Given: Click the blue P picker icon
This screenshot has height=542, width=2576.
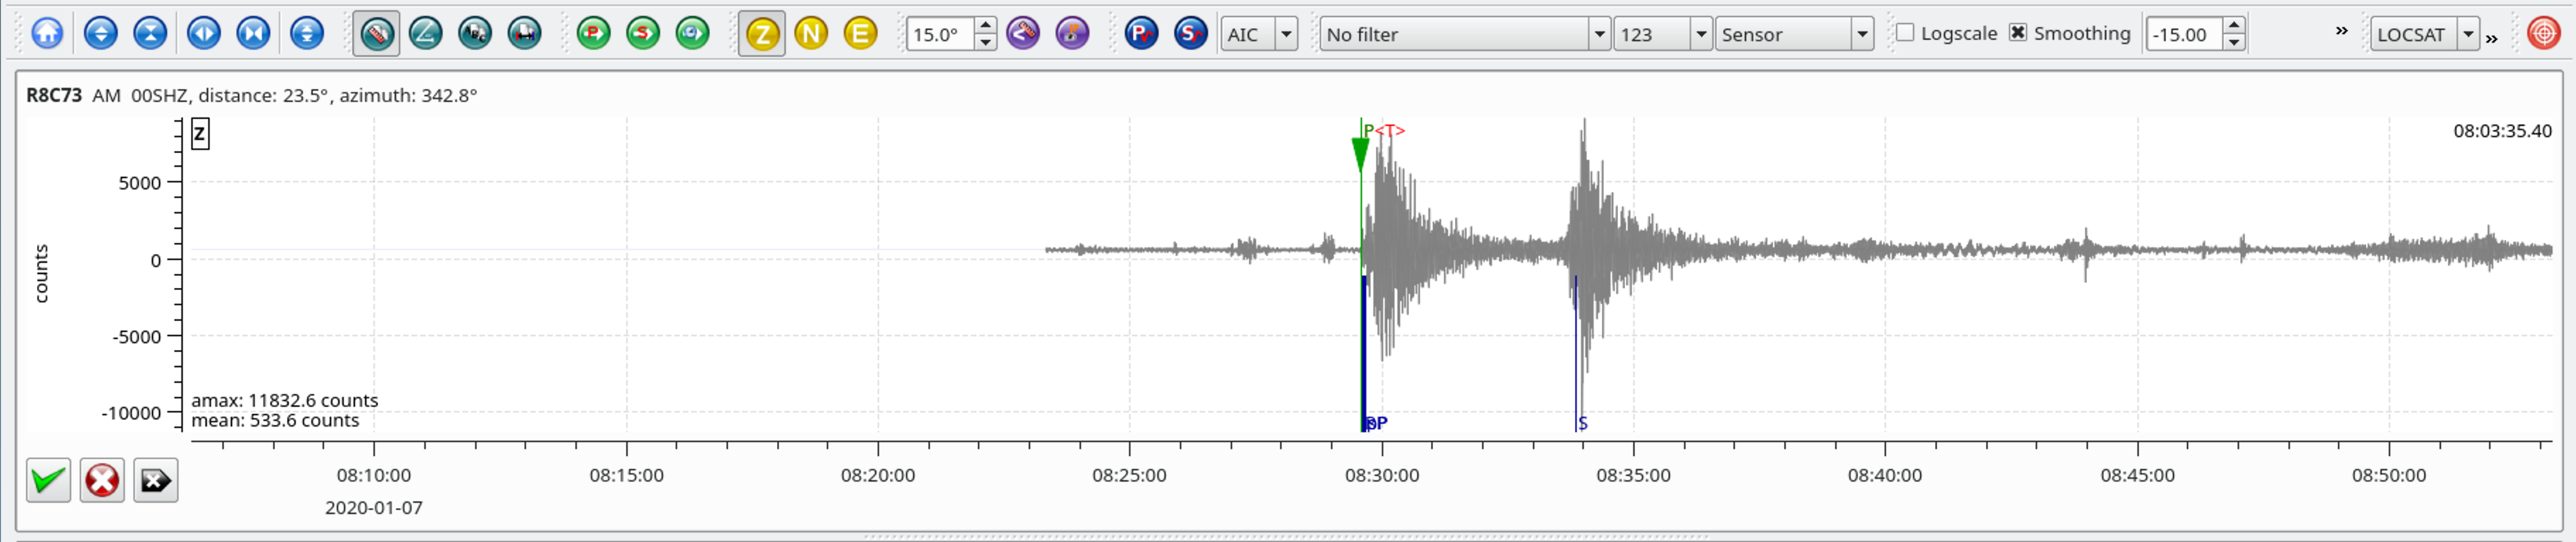Looking at the screenshot, I should pyautogui.click(x=1141, y=33).
